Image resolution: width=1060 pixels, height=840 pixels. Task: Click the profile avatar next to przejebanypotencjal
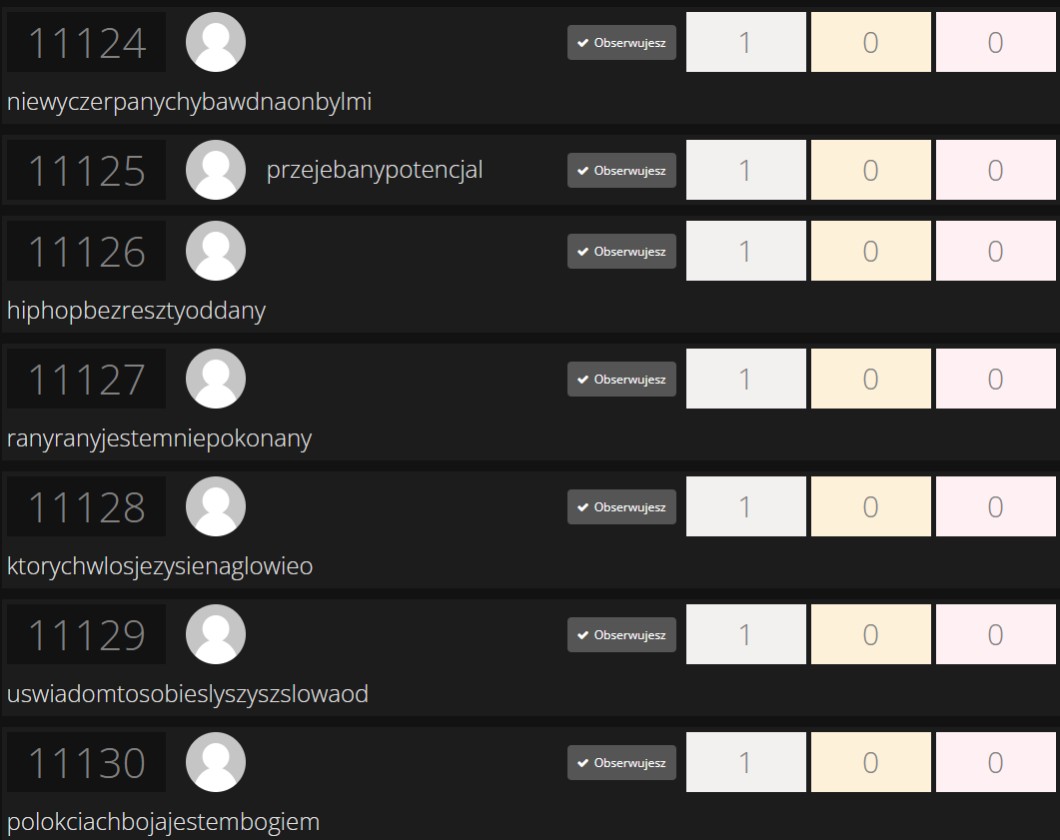click(x=216, y=170)
